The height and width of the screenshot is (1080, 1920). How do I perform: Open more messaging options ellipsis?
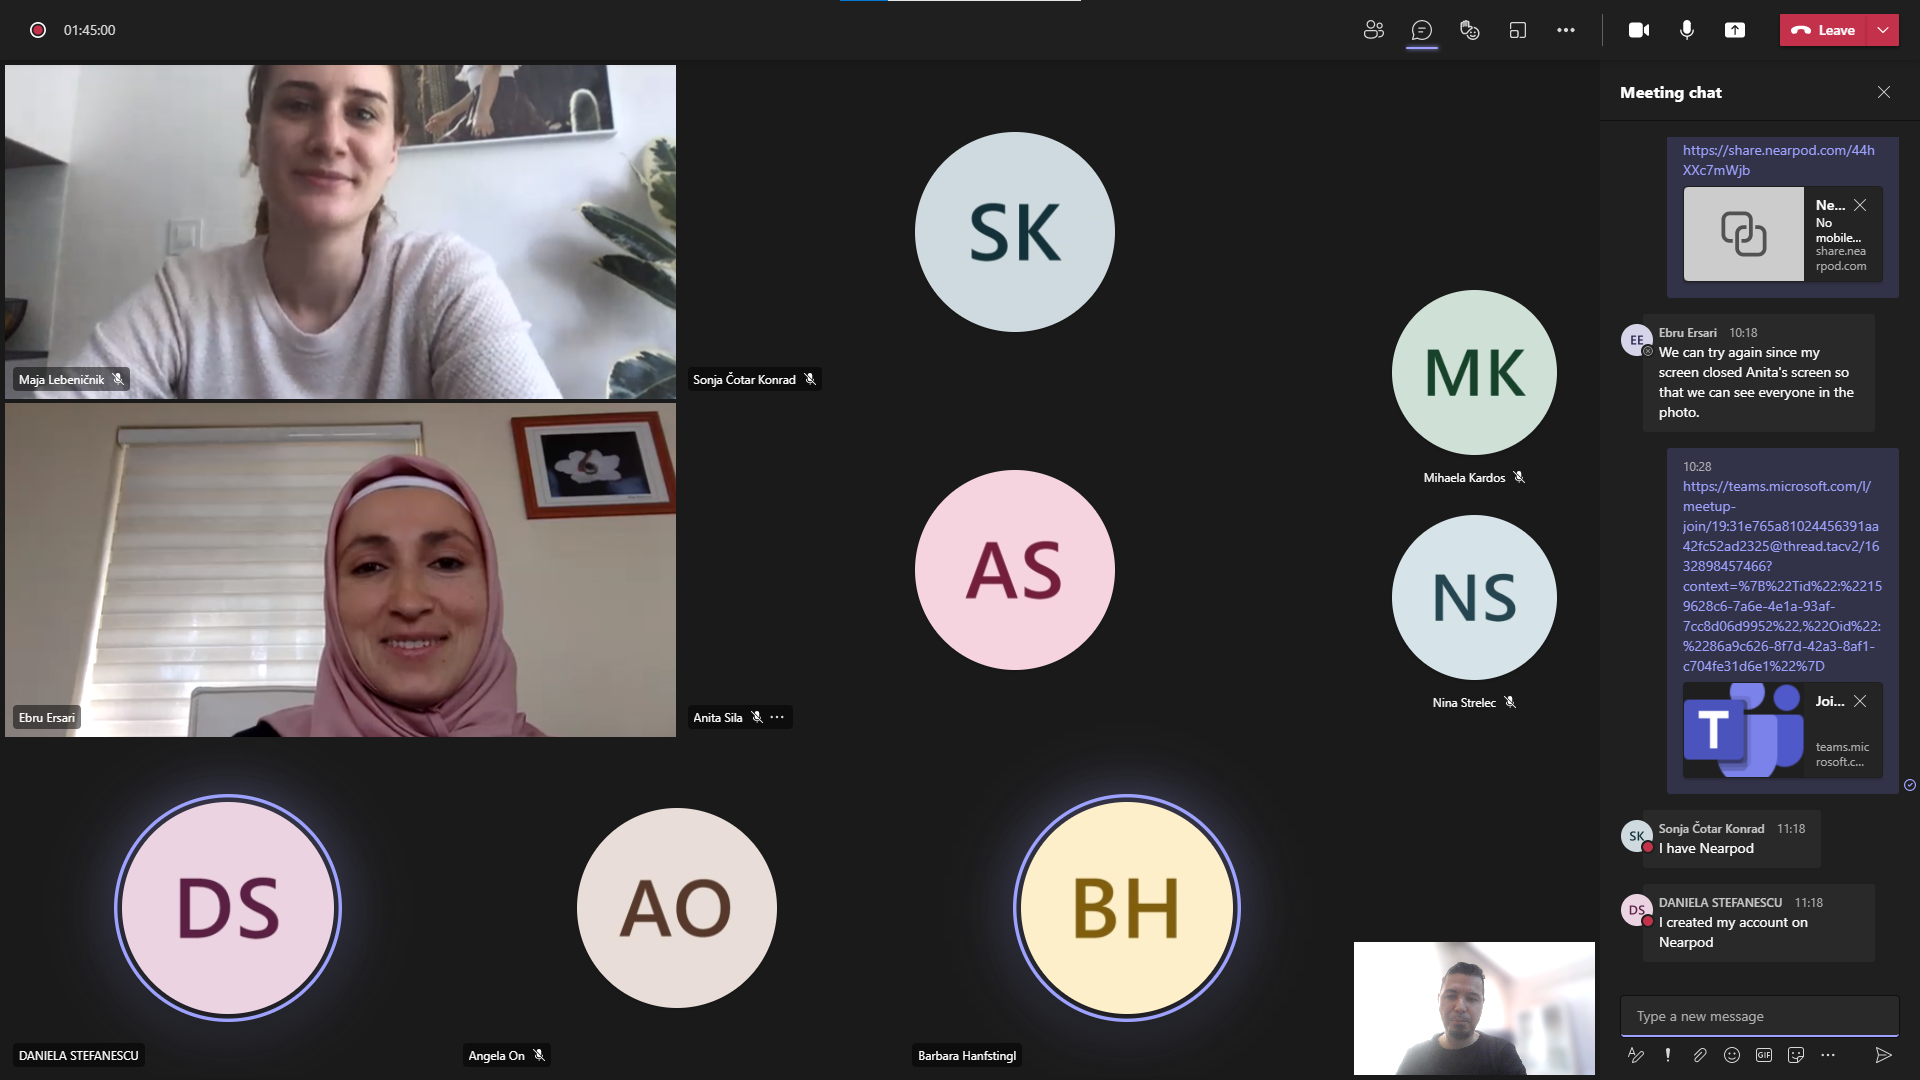1828,1055
